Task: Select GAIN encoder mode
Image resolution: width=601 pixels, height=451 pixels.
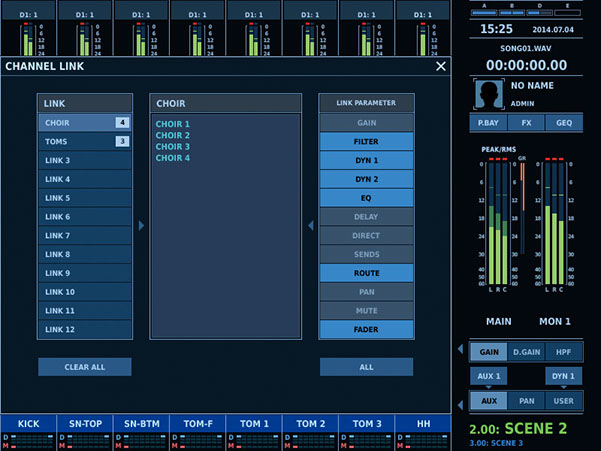Action: coord(489,352)
